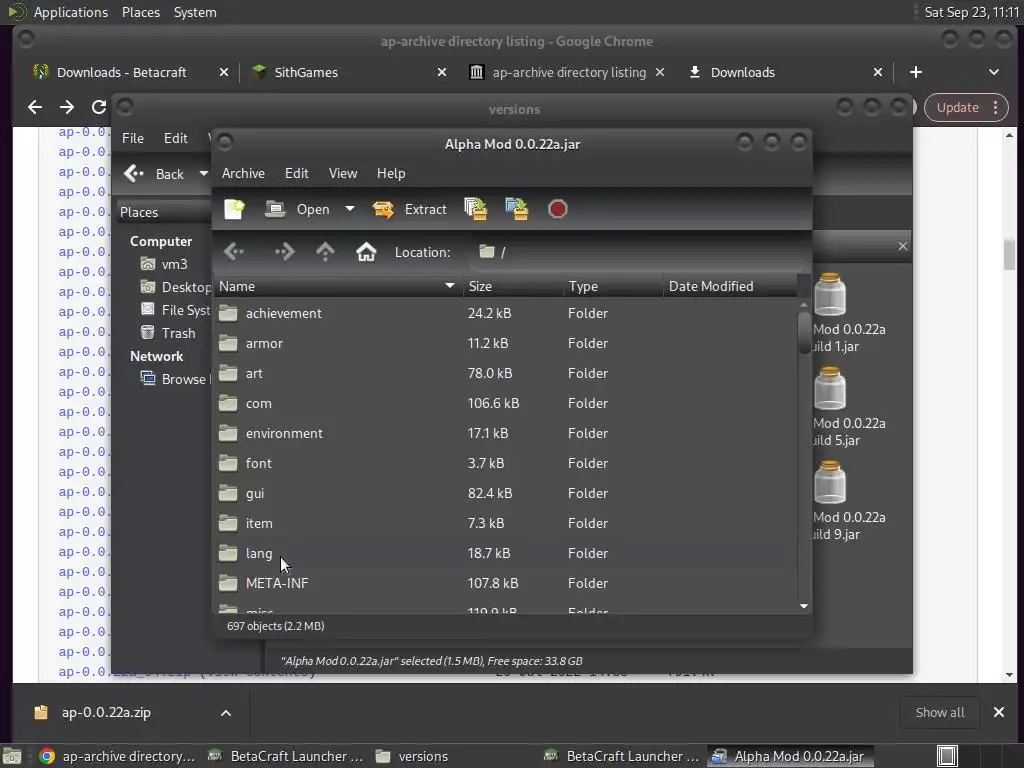Switch to SithGames Chrome tab
The image size is (1024, 768).
click(306, 72)
